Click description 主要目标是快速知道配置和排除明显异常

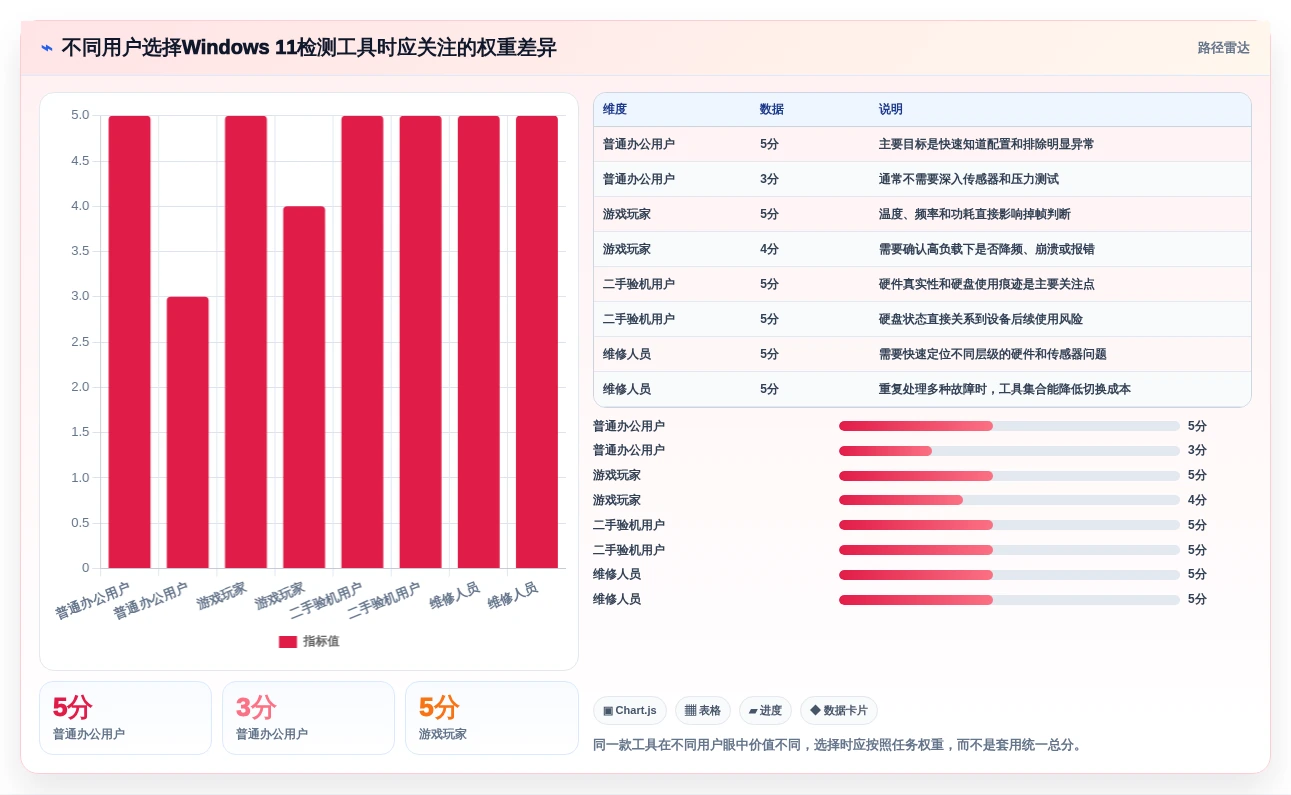pos(986,144)
